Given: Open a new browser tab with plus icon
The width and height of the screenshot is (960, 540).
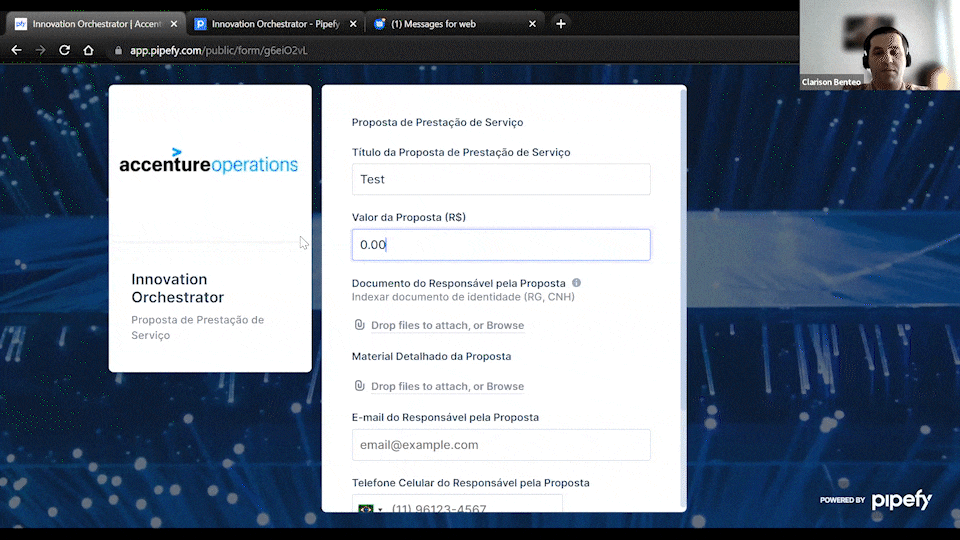Looking at the screenshot, I should pos(561,23).
